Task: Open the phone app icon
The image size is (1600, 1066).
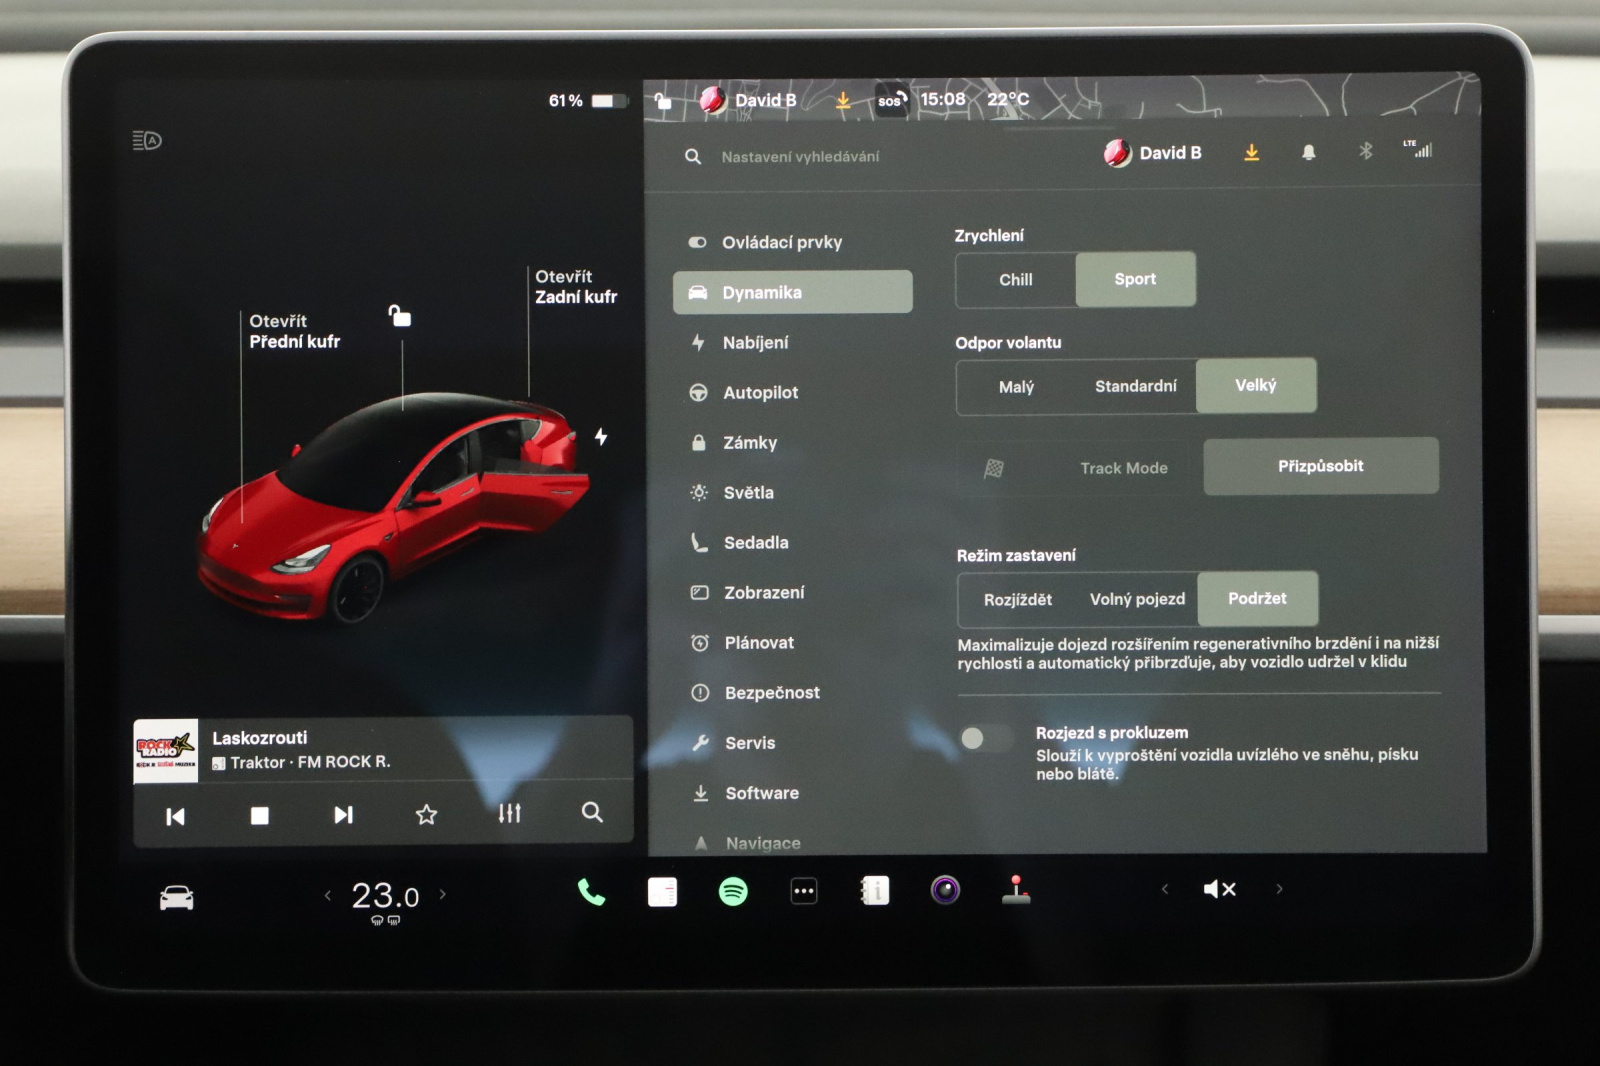Action: [x=591, y=891]
